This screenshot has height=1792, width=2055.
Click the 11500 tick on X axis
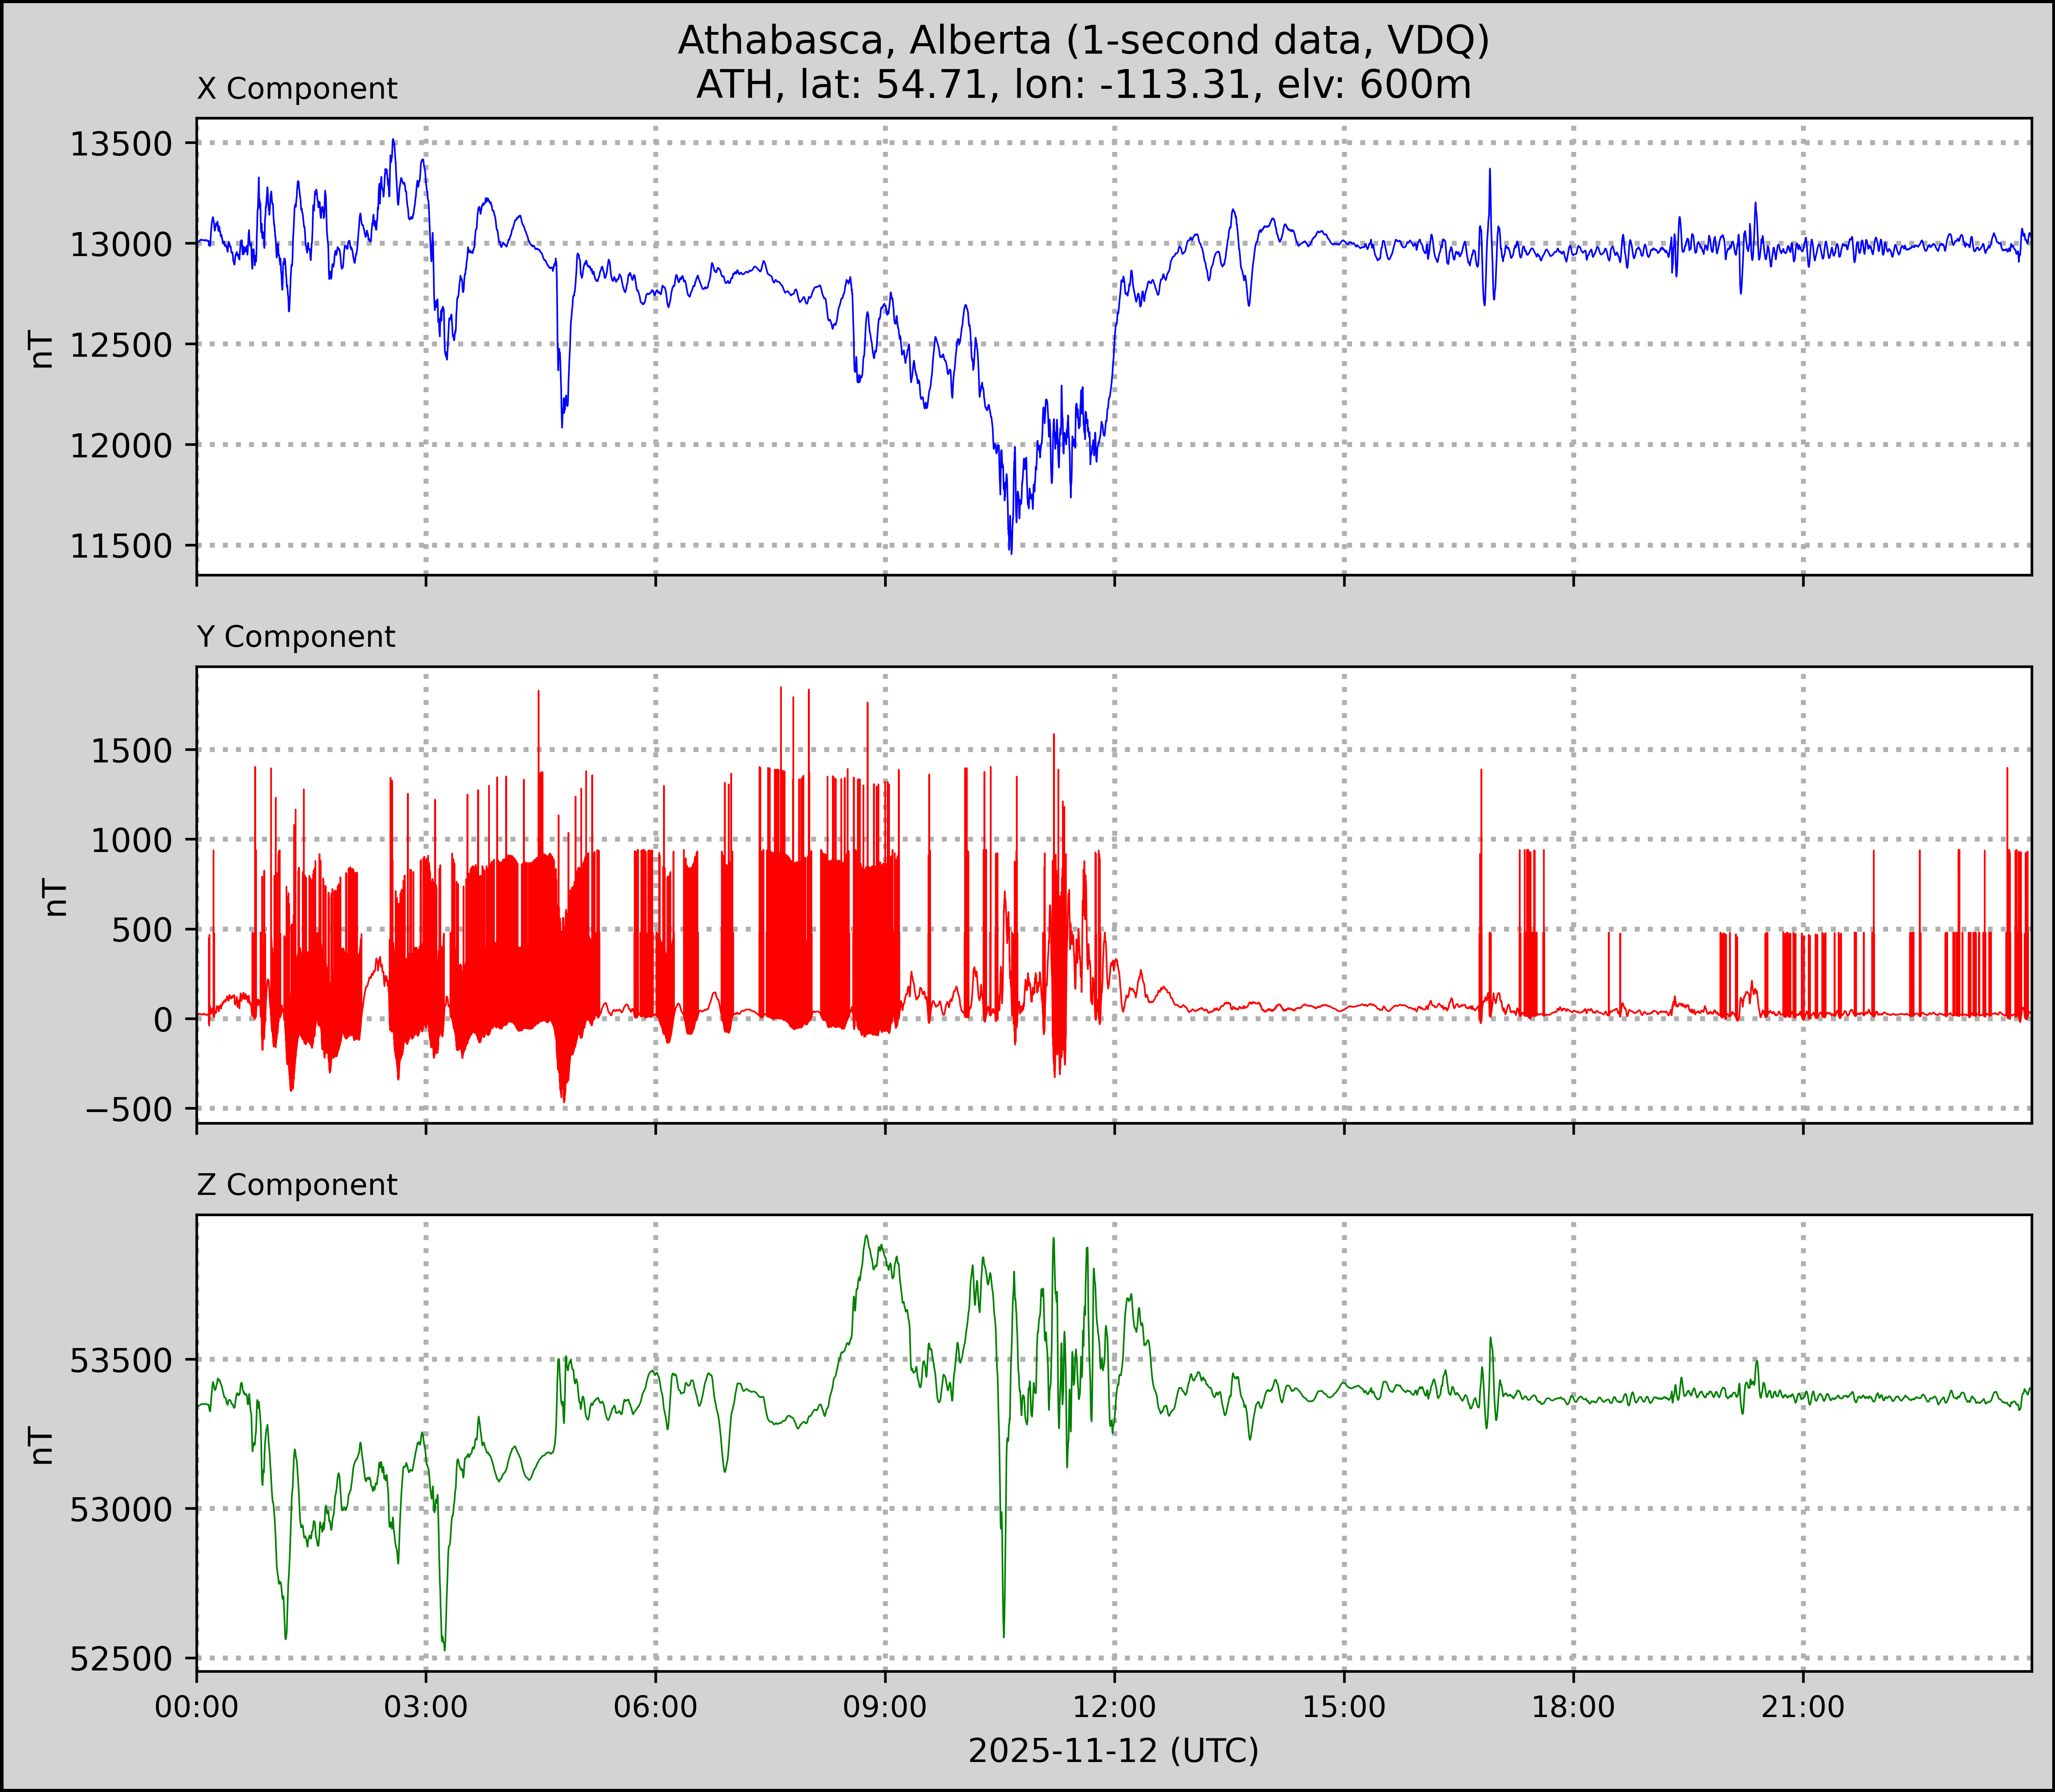coord(121,546)
